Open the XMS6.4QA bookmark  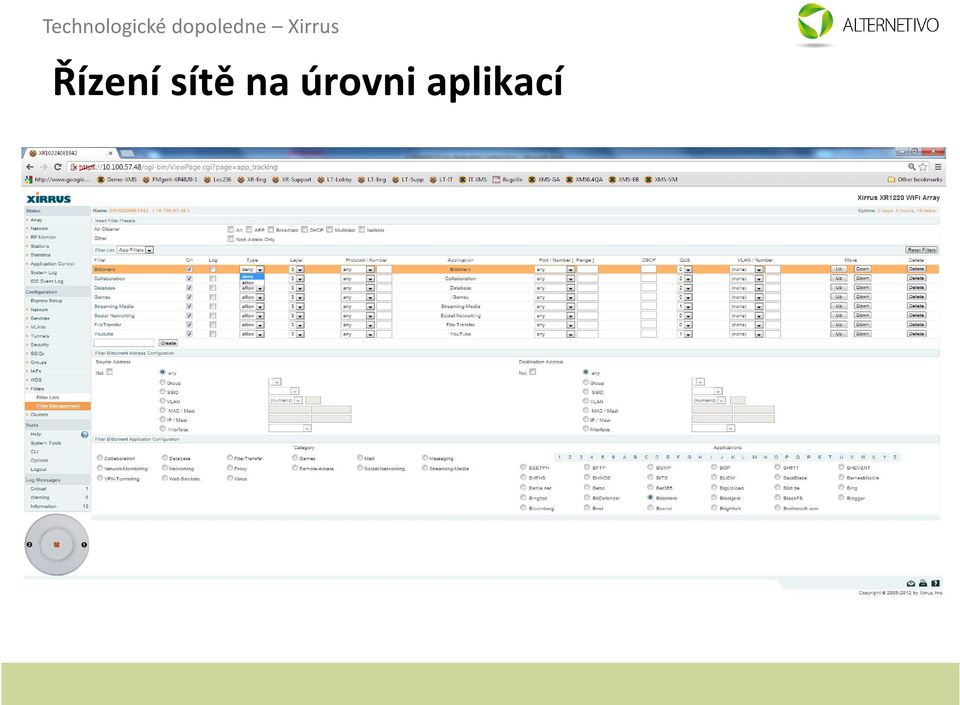(x=584, y=180)
